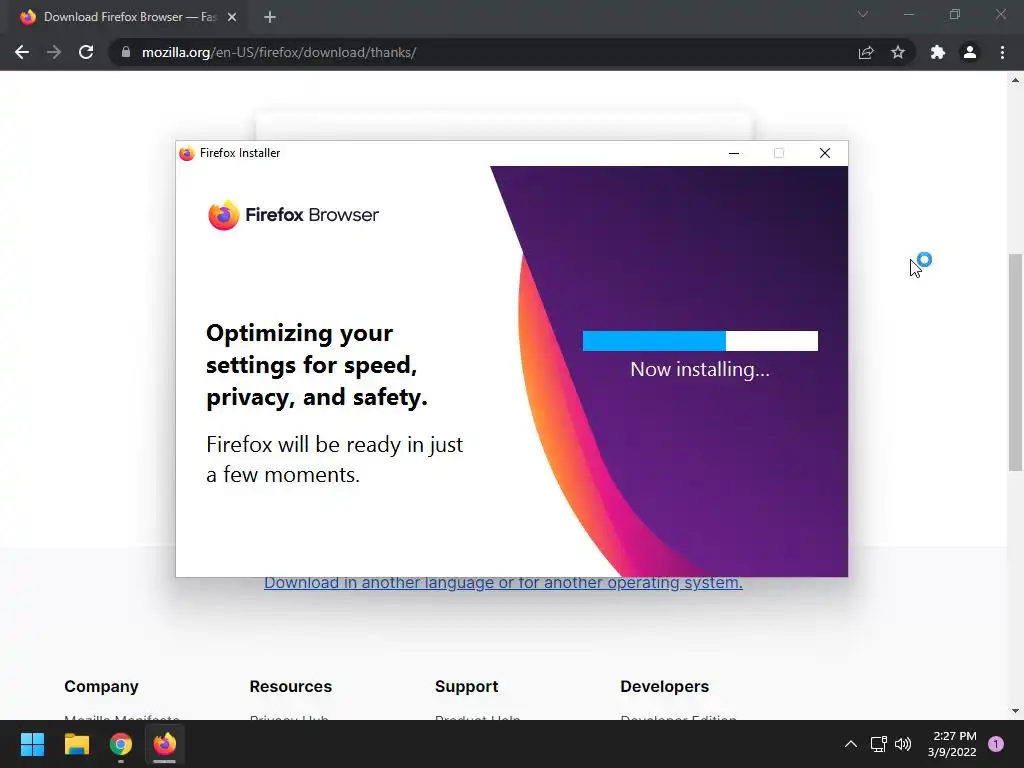Share this page using share icon

pos(866,52)
